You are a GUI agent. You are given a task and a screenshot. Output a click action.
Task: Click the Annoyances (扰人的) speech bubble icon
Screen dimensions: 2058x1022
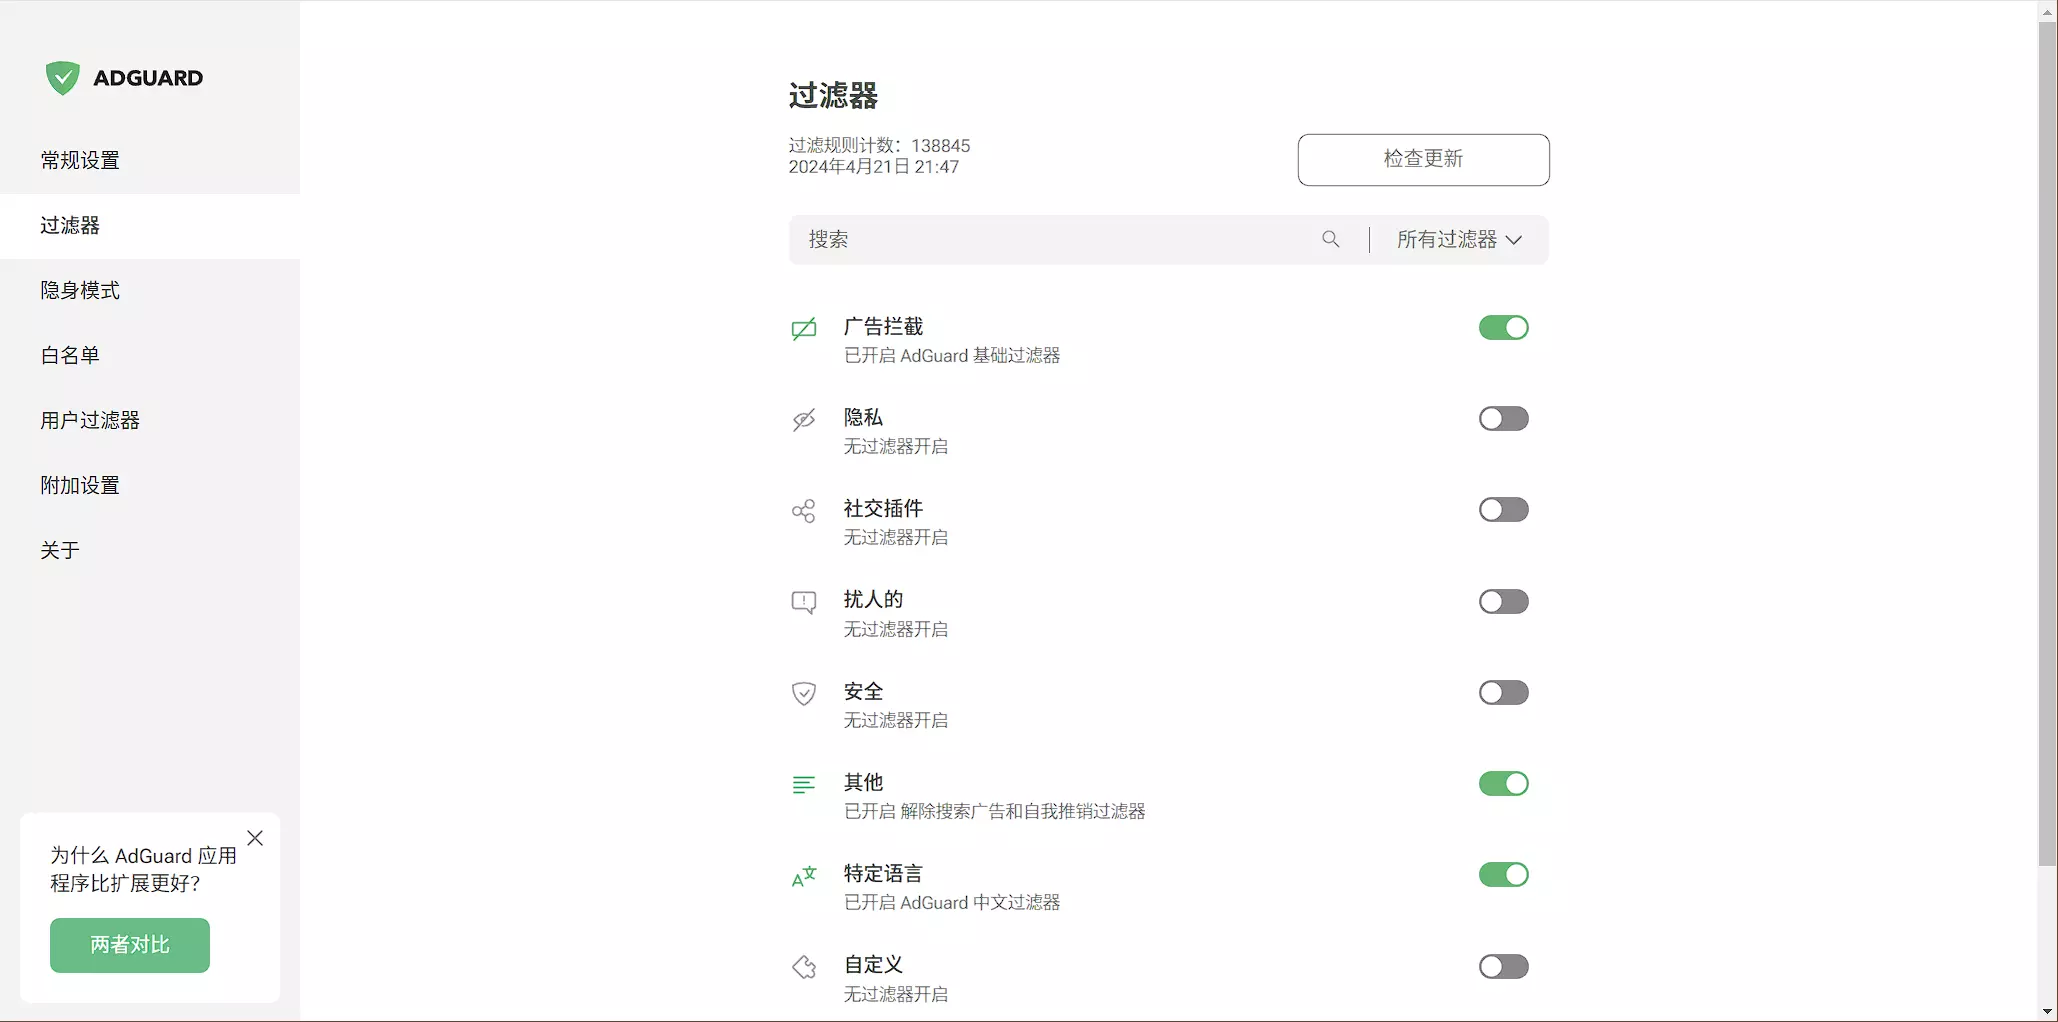pyautogui.click(x=804, y=602)
